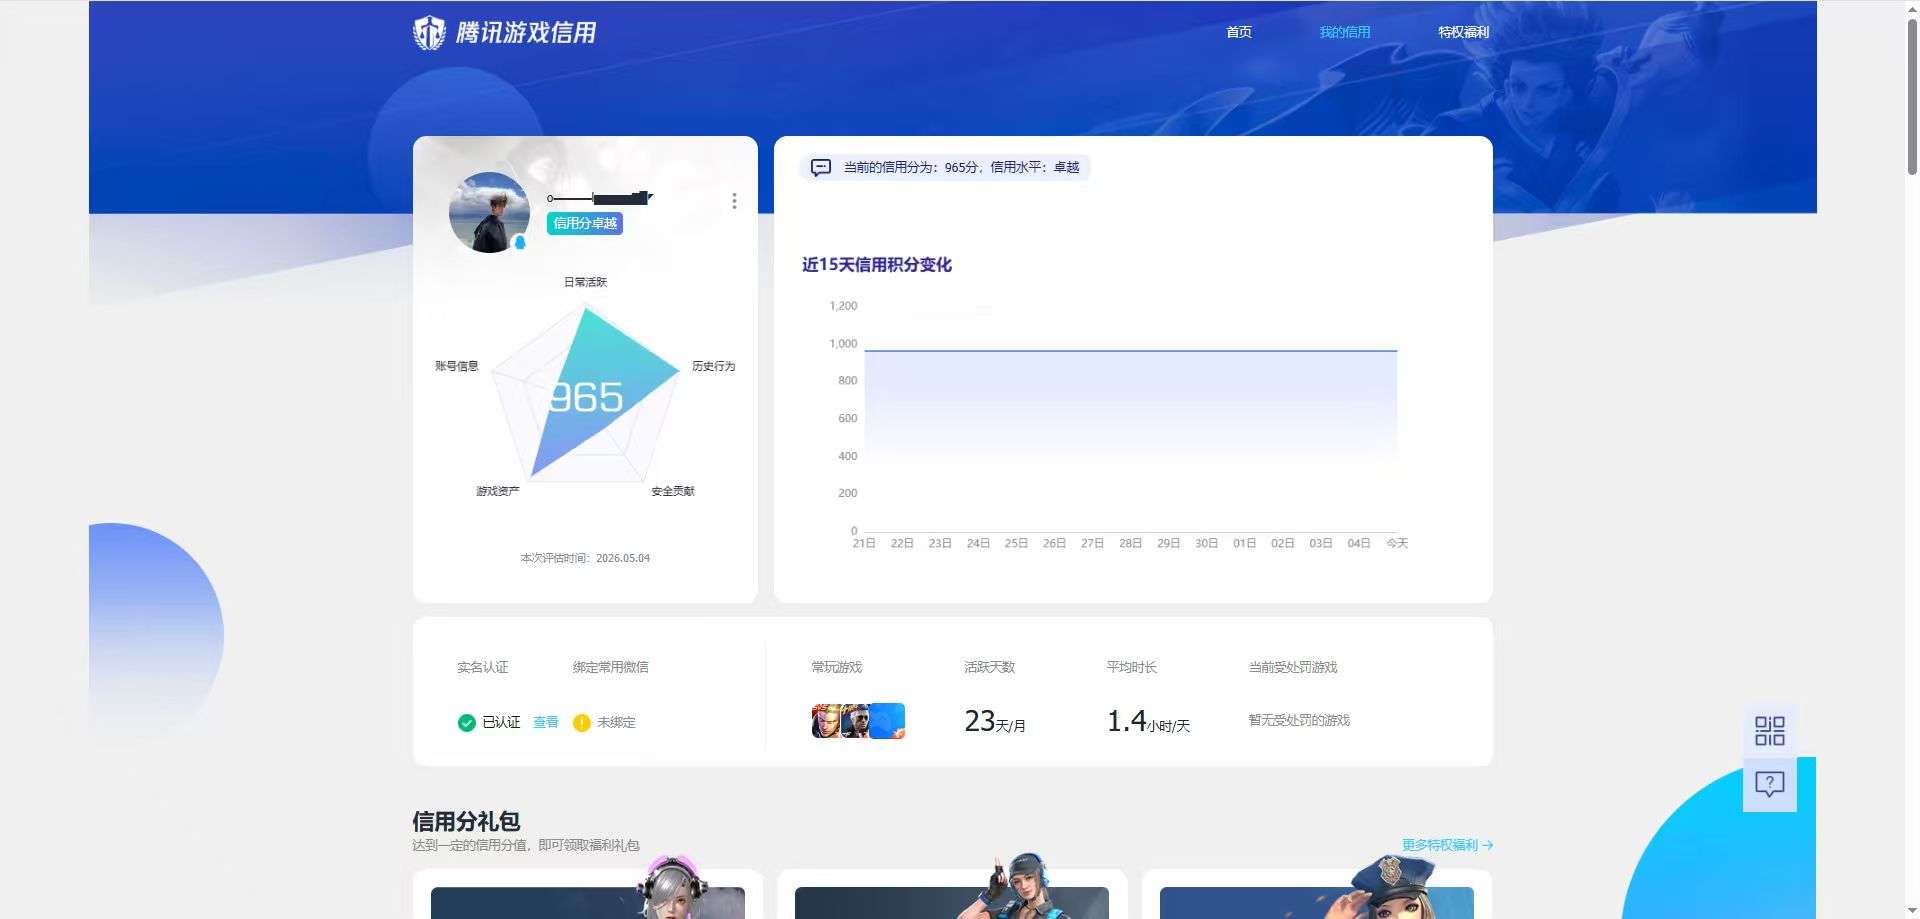Click the 信用分礼包 section heading
1920x919 pixels.
[466, 822]
